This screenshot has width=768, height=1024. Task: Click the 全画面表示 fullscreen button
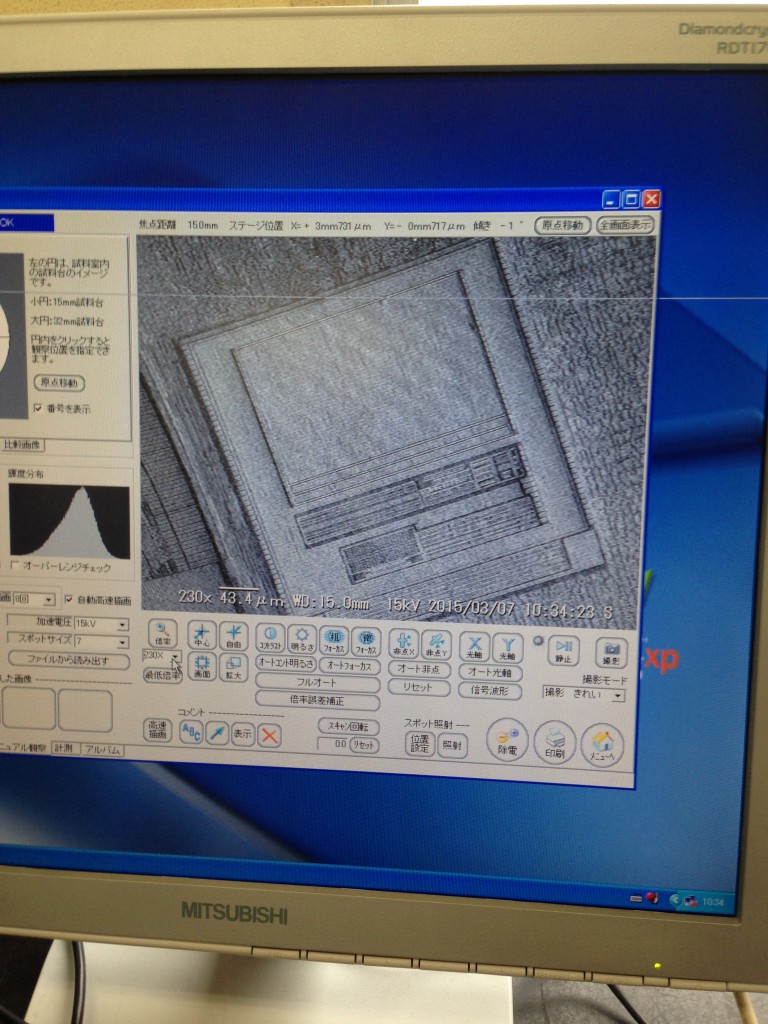pyautogui.click(x=625, y=225)
